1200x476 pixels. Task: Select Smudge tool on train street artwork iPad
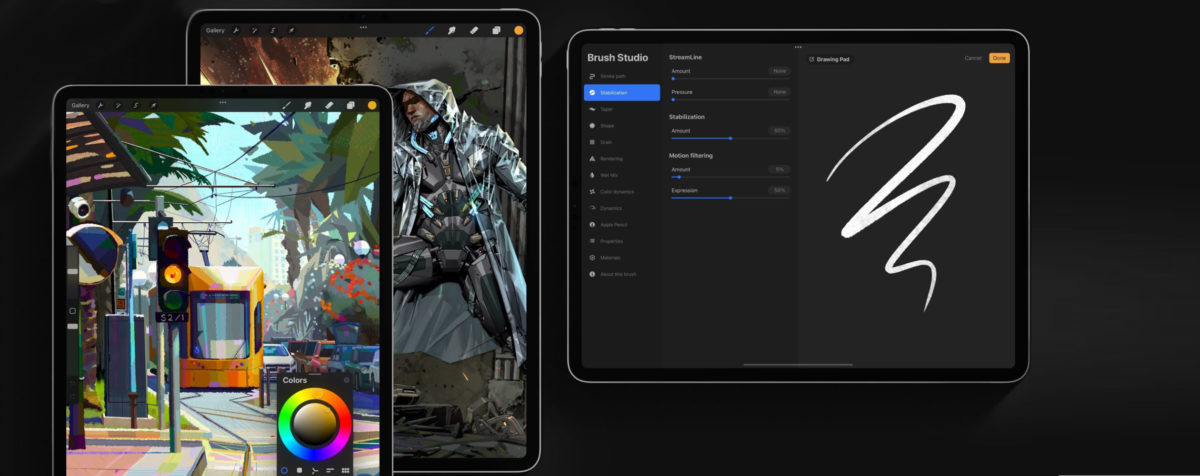tap(308, 105)
